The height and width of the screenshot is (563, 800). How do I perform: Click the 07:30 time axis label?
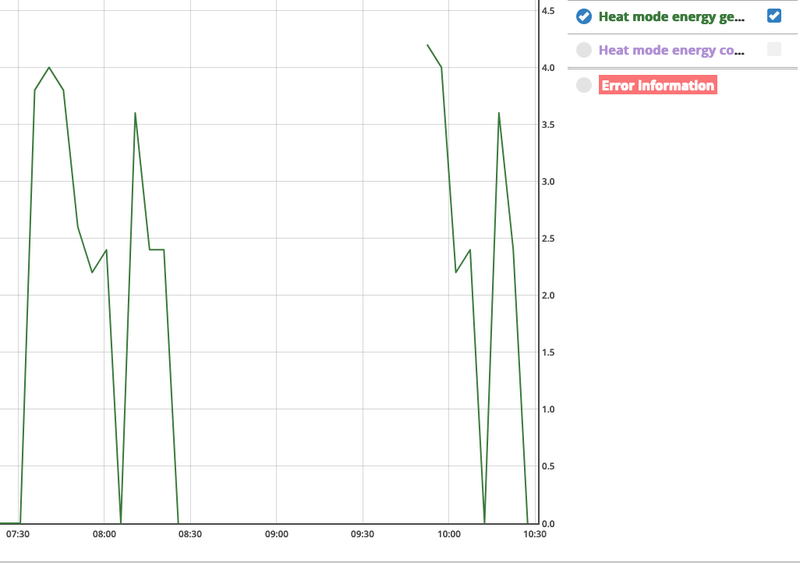pyautogui.click(x=18, y=534)
